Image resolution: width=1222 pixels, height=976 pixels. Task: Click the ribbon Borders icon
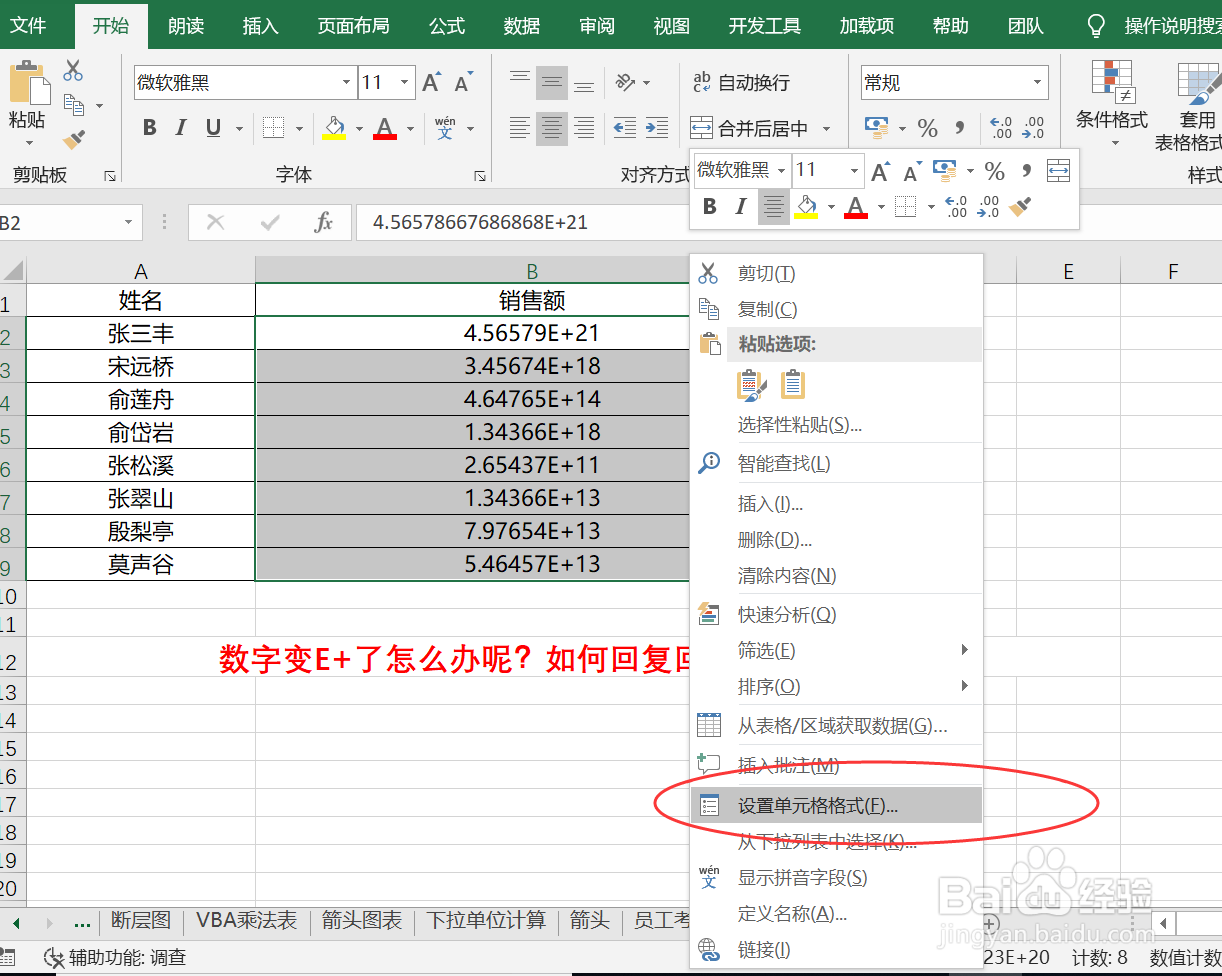[x=273, y=128]
